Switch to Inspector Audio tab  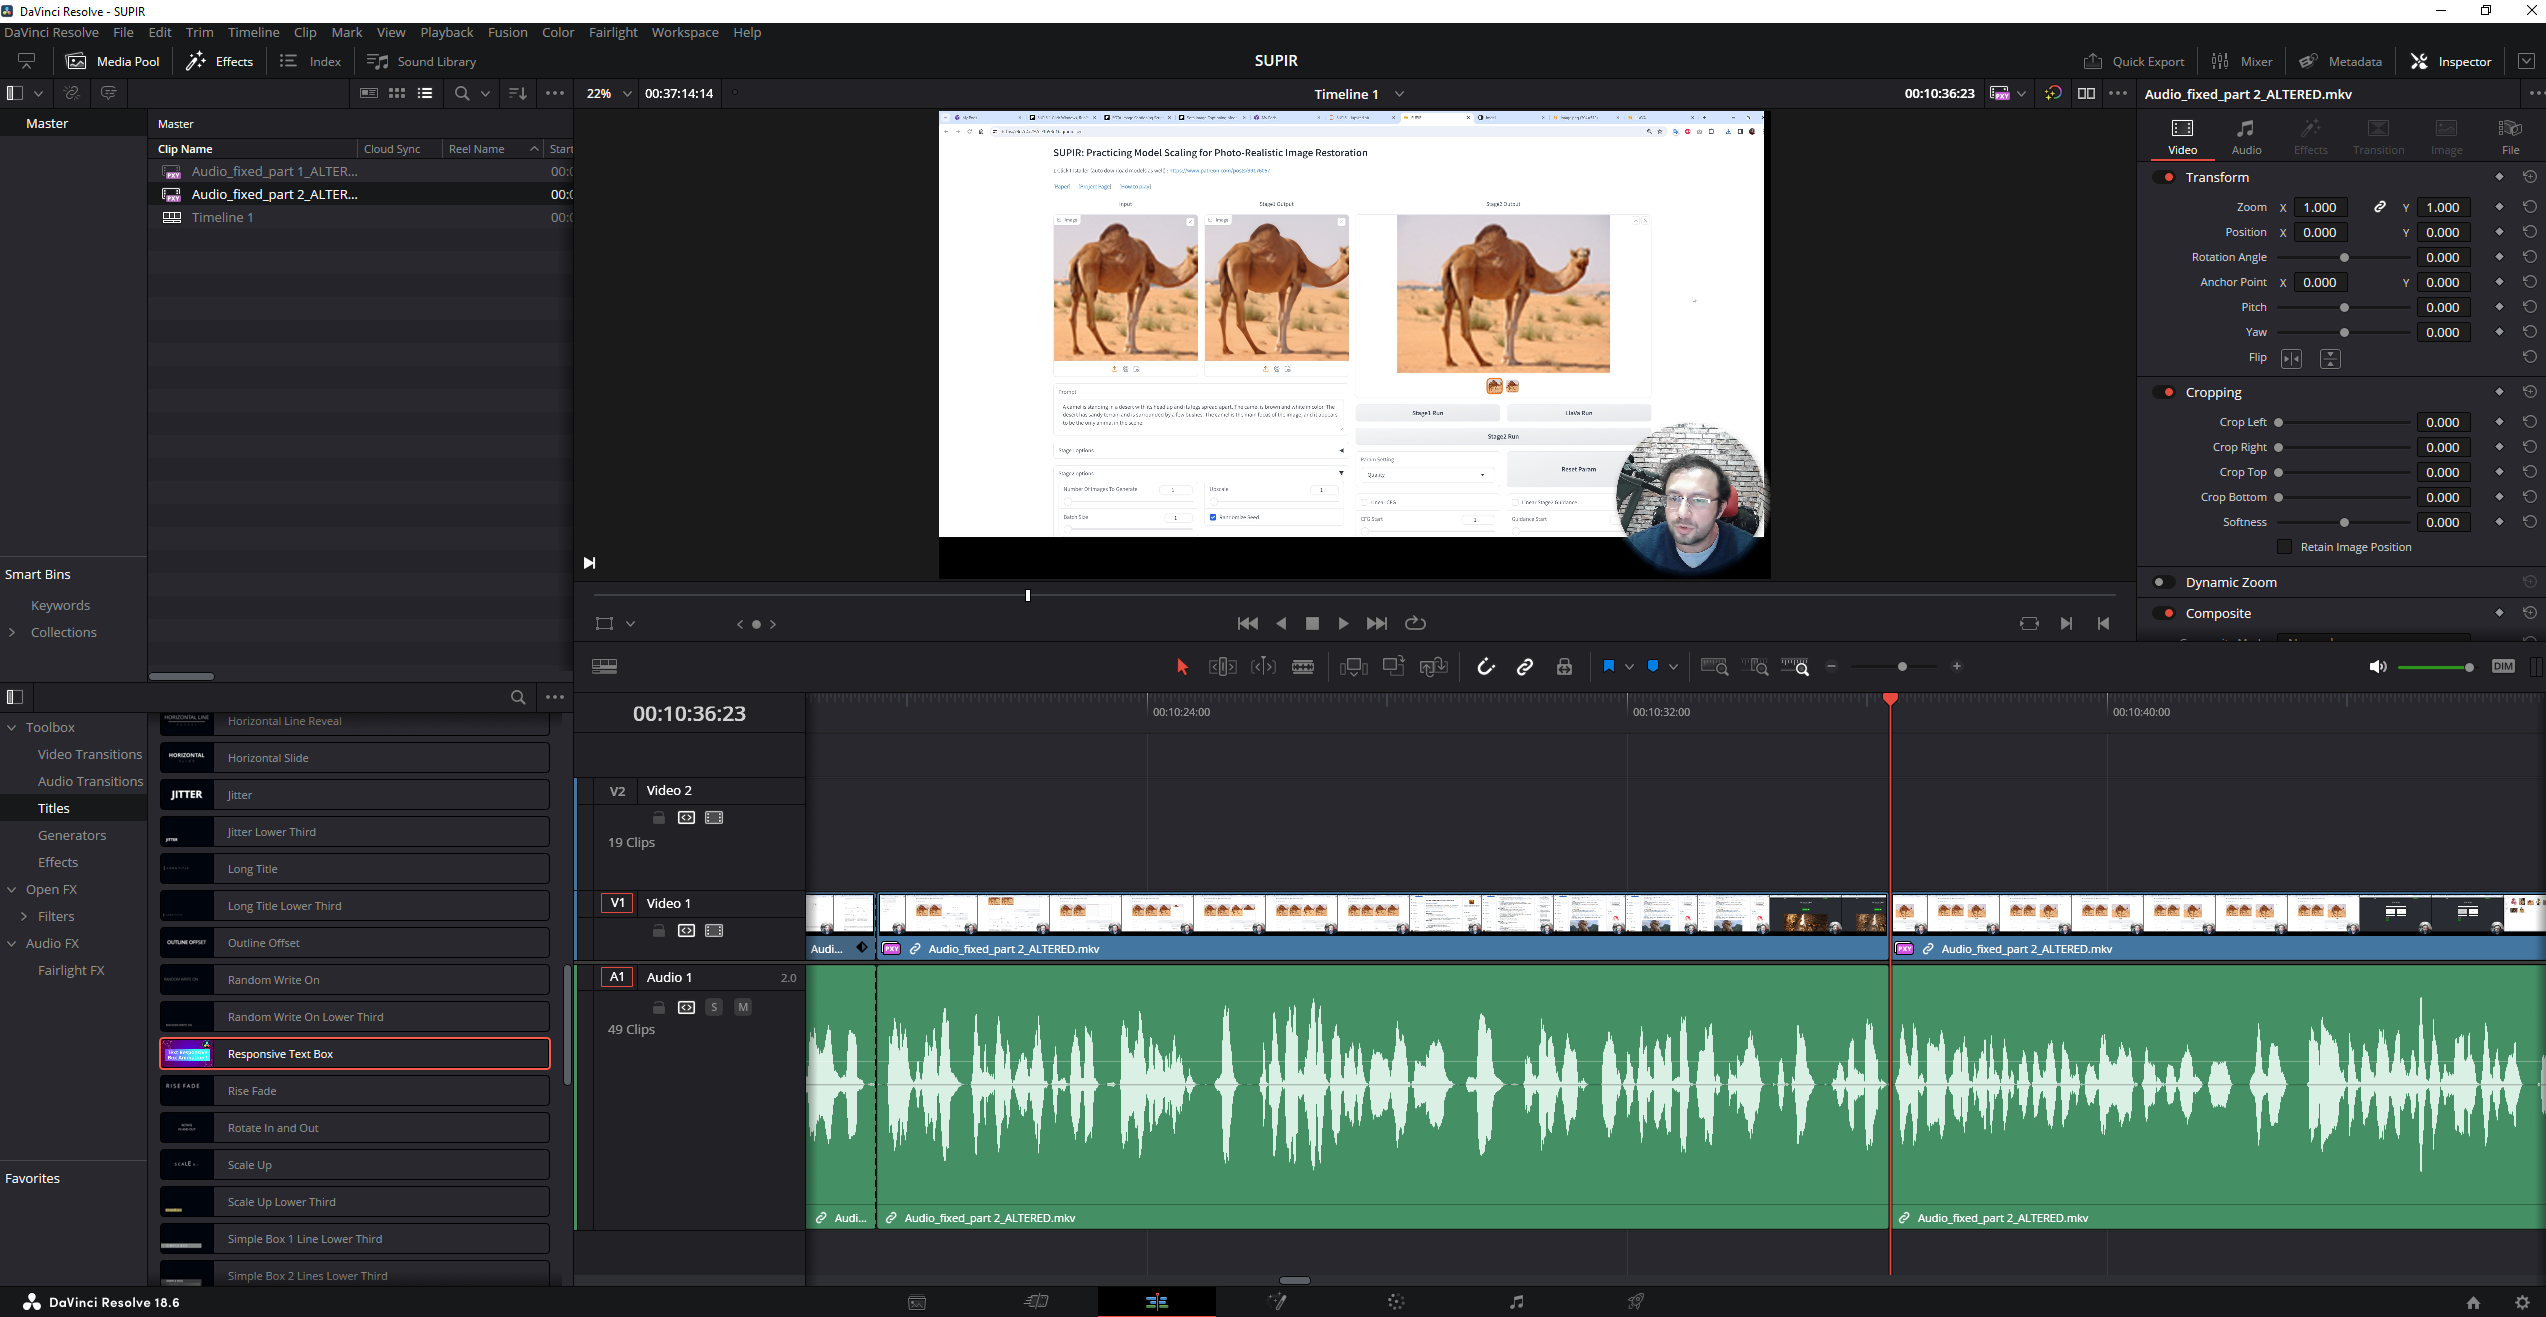click(2245, 136)
